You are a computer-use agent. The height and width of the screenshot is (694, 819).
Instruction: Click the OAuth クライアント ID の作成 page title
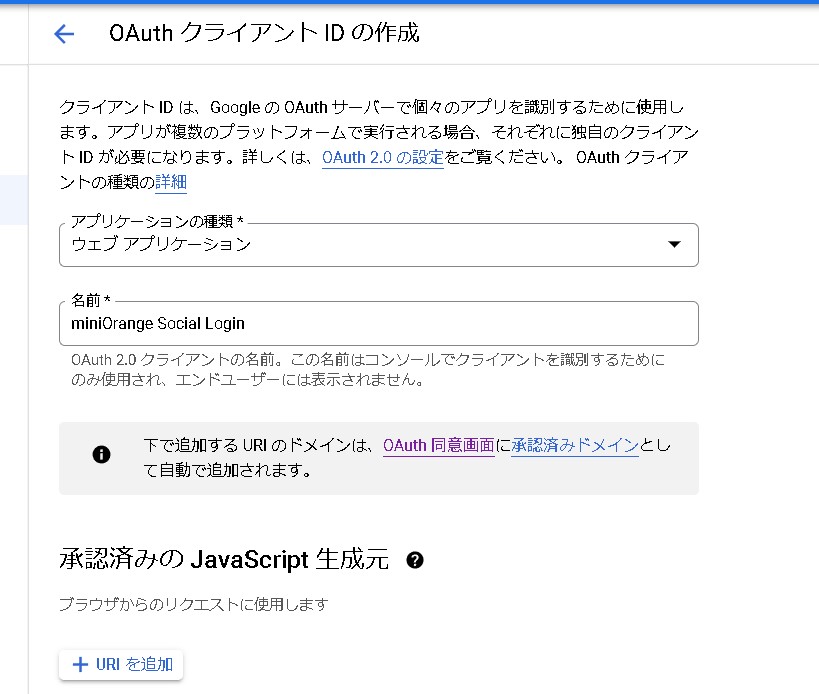click(x=264, y=33)
